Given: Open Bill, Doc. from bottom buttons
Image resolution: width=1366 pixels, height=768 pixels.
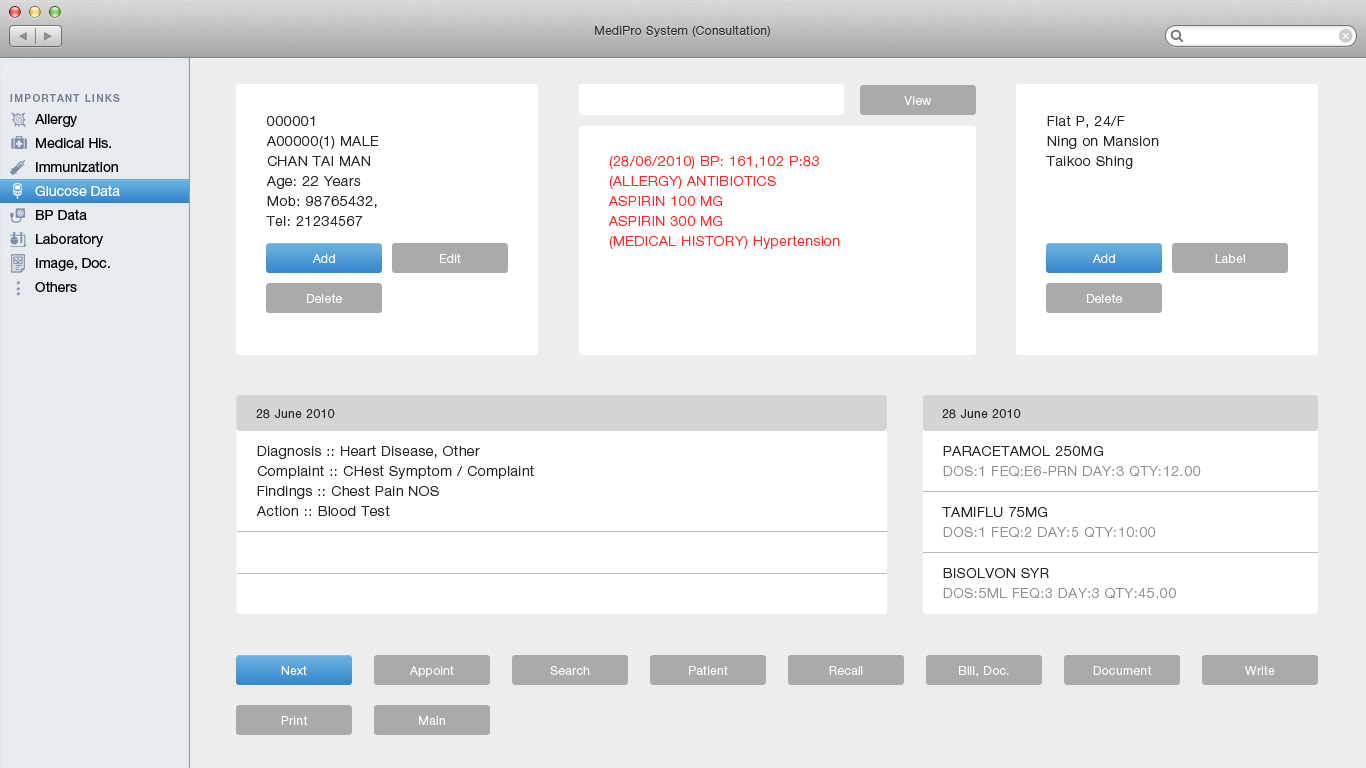Looking at the screenshot, I should tap(983, 670).
